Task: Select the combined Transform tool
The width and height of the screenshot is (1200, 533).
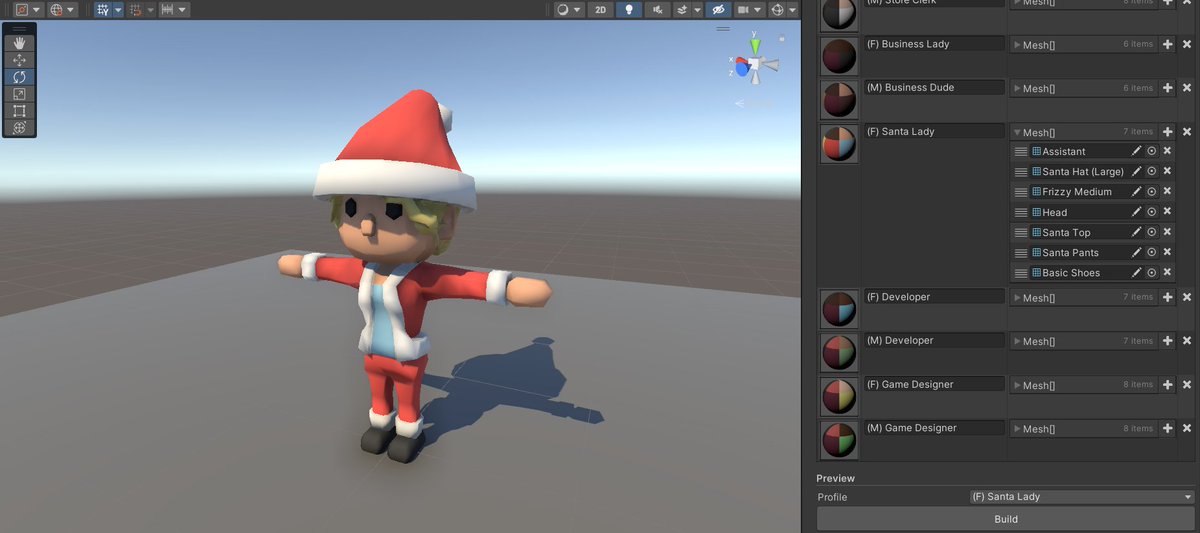Action: pyautogui.click(x=19, y=128)
